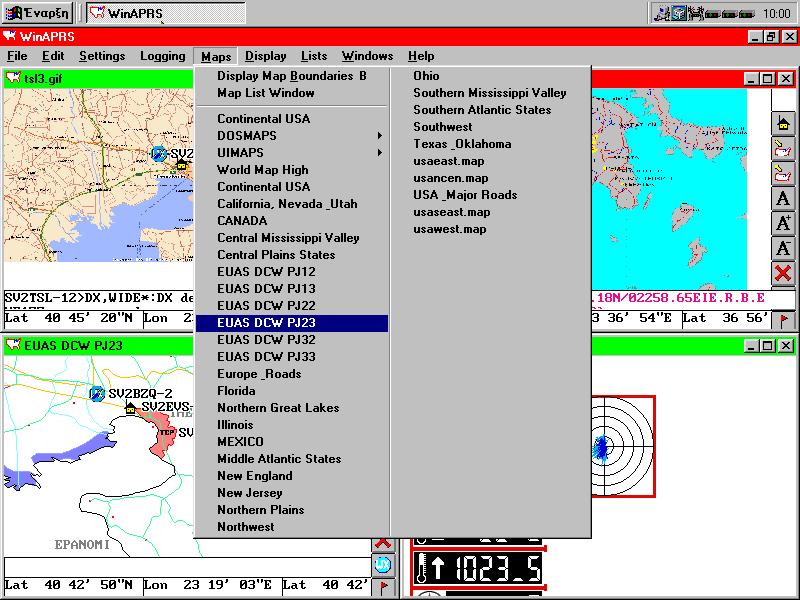Choose EUAS DCW PJ32
Screen dimensions: 800x600
coord(292,340)
